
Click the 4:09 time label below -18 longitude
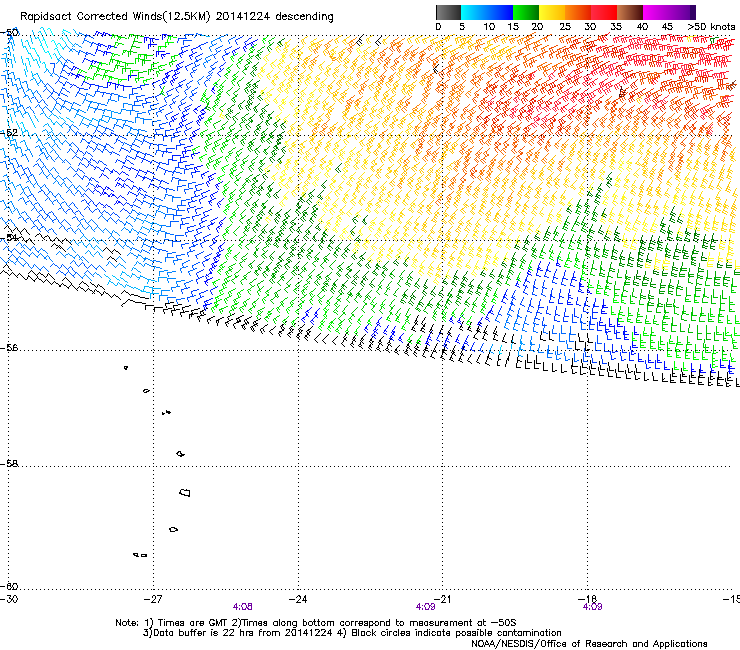click(x=592, y=607)
